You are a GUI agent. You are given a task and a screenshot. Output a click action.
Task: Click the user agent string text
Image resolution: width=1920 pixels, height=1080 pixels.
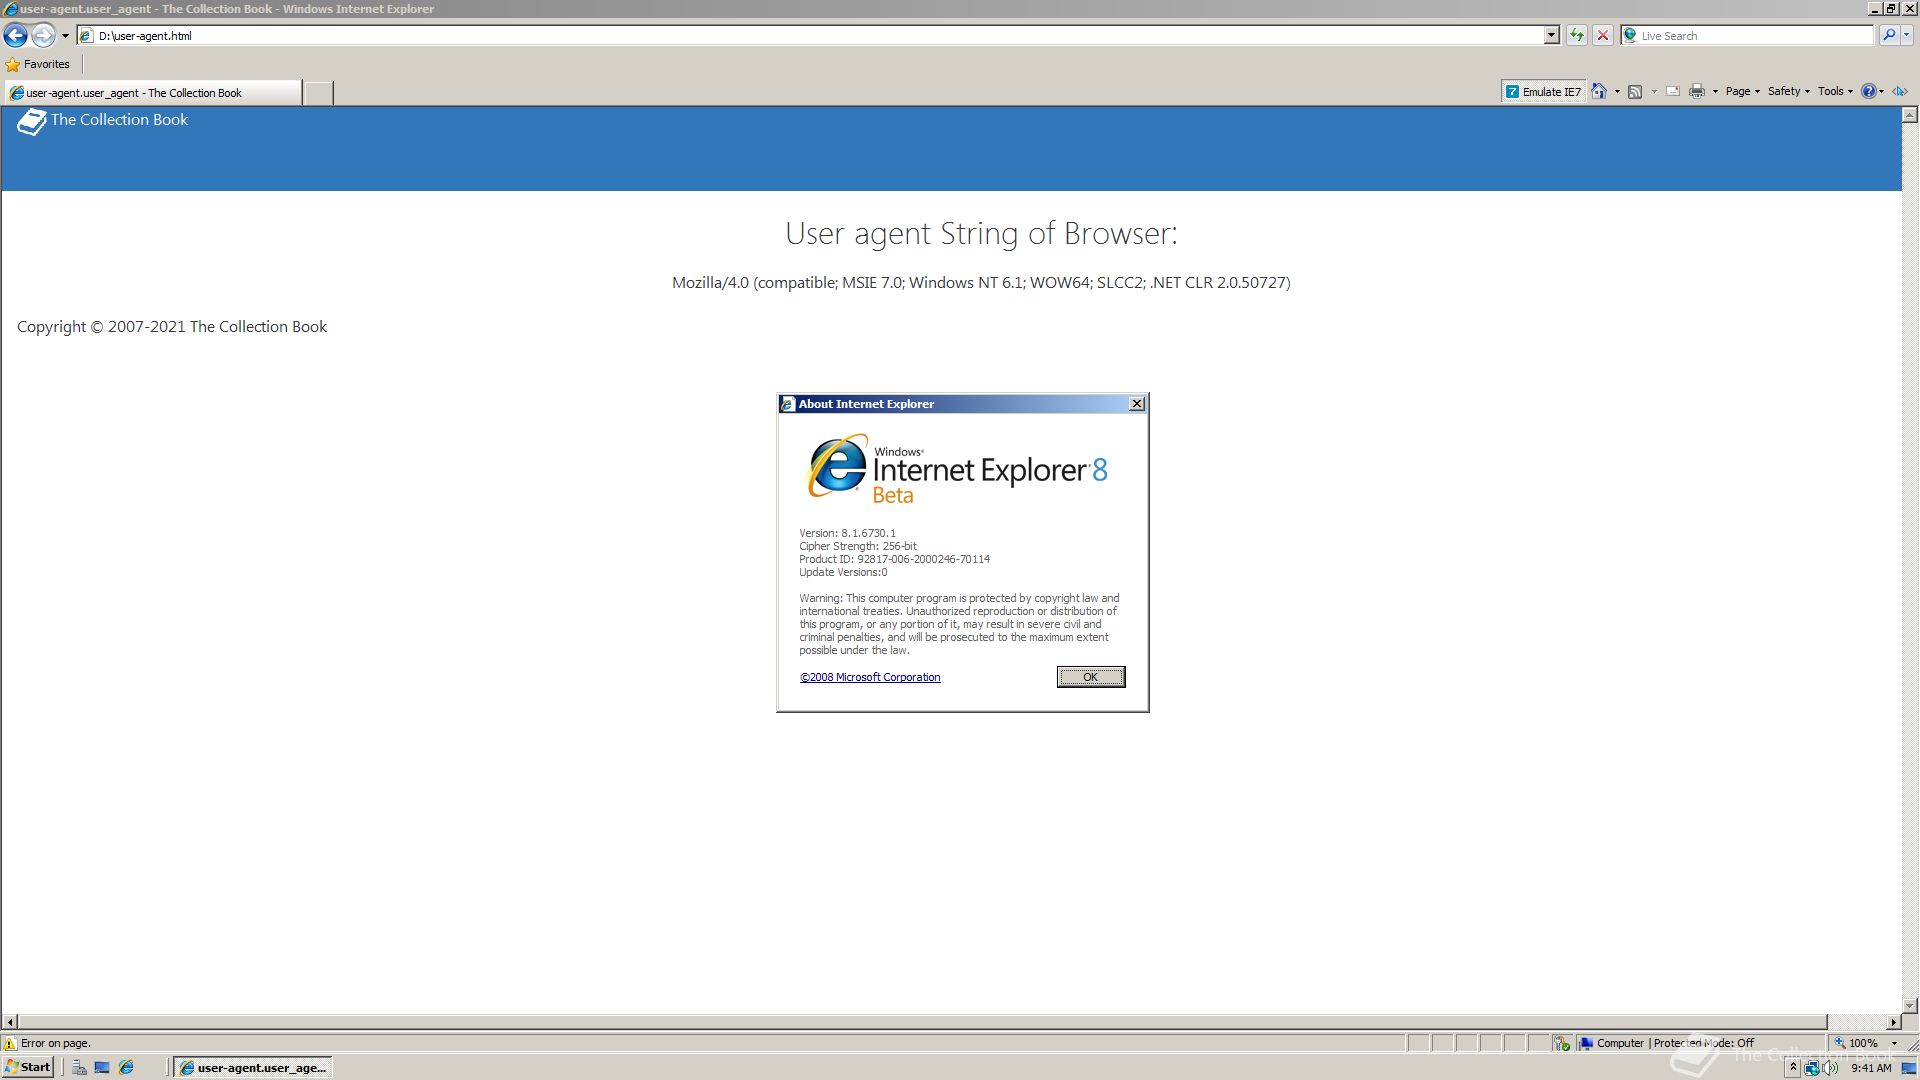tap(981, 283)
